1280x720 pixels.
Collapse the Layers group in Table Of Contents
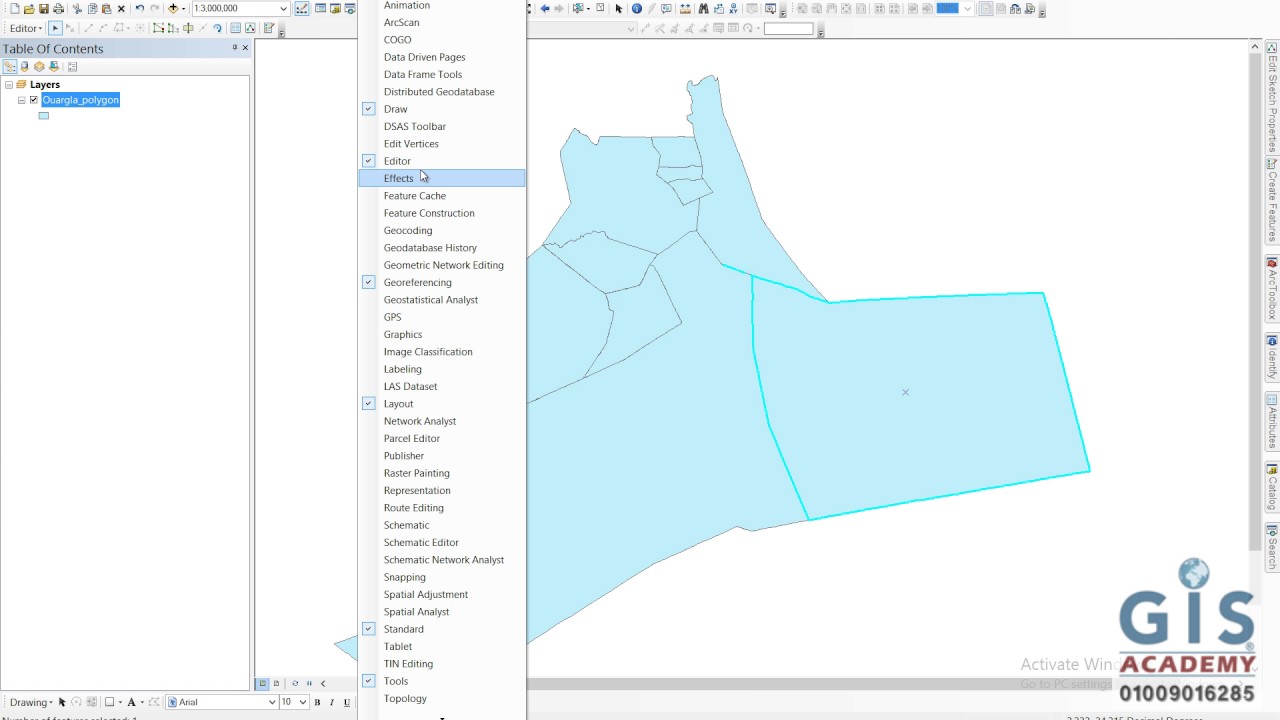[x=9, y=85]
